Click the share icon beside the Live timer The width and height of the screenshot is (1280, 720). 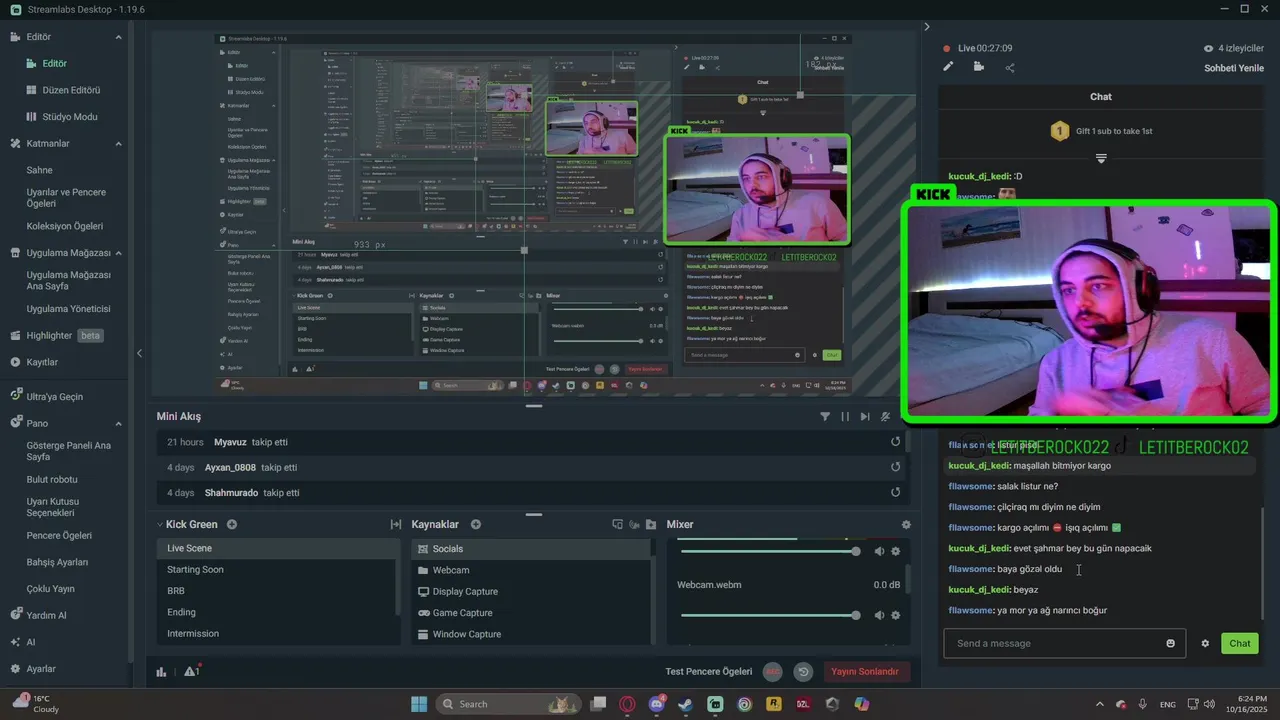pyautogui.click(x=1010, y=68)
